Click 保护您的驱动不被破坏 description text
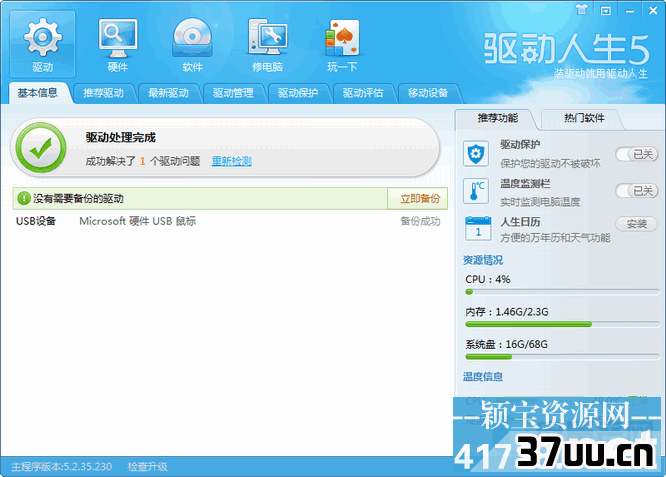Viewport: 666px width, 477px height. click(x=550, y=164)
